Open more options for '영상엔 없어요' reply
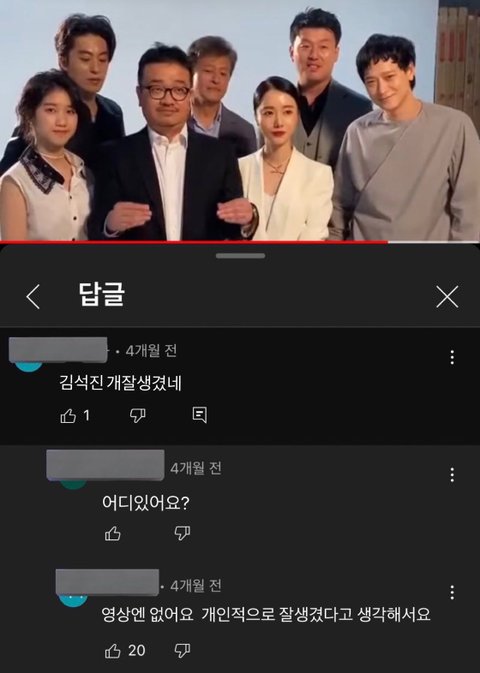 [452, 592]
